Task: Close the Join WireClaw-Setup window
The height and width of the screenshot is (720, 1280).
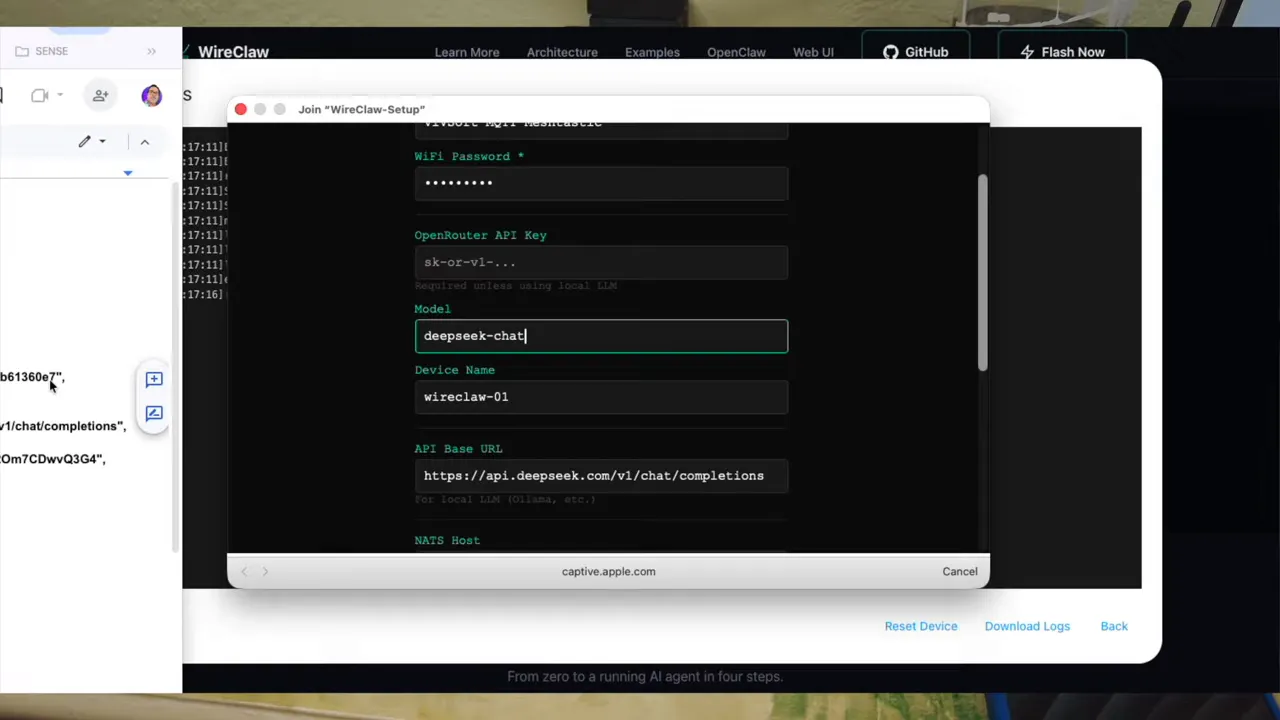Action: click(241, 109)
